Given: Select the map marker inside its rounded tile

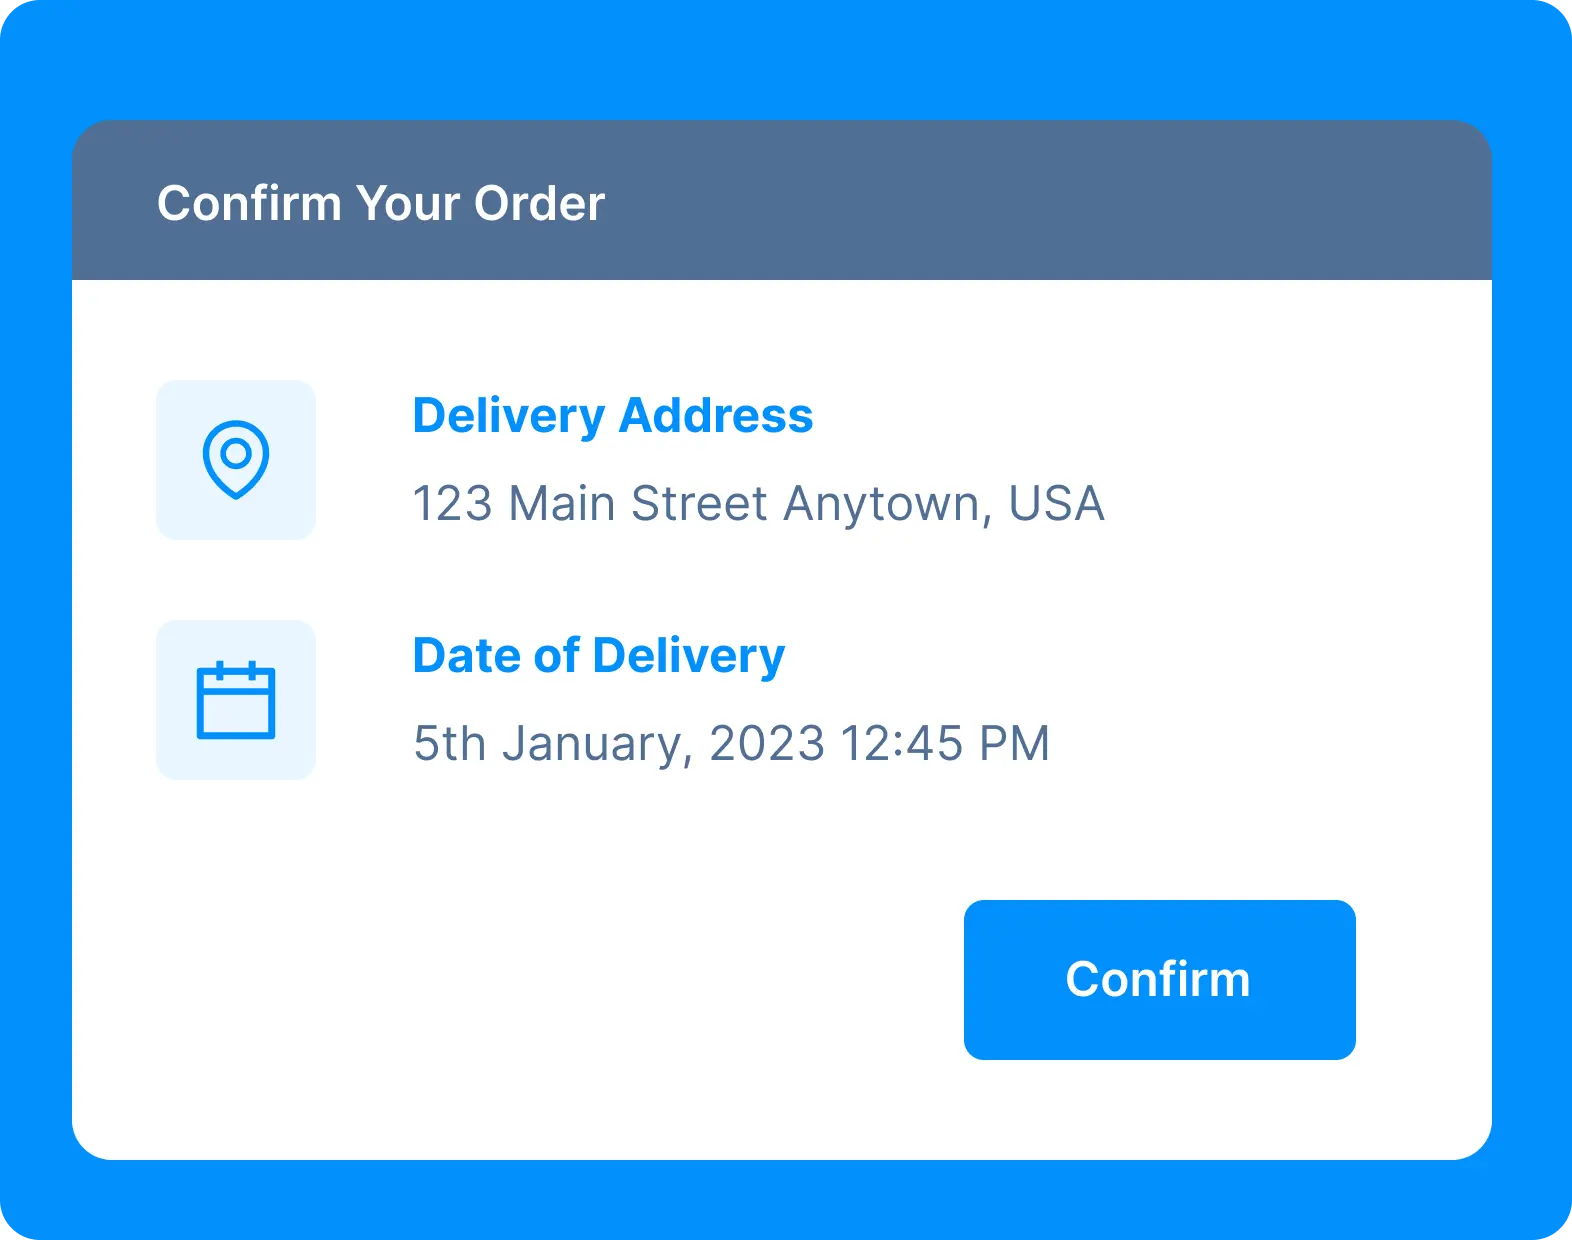Looking at the screenshot, I should tap(236, 459).
